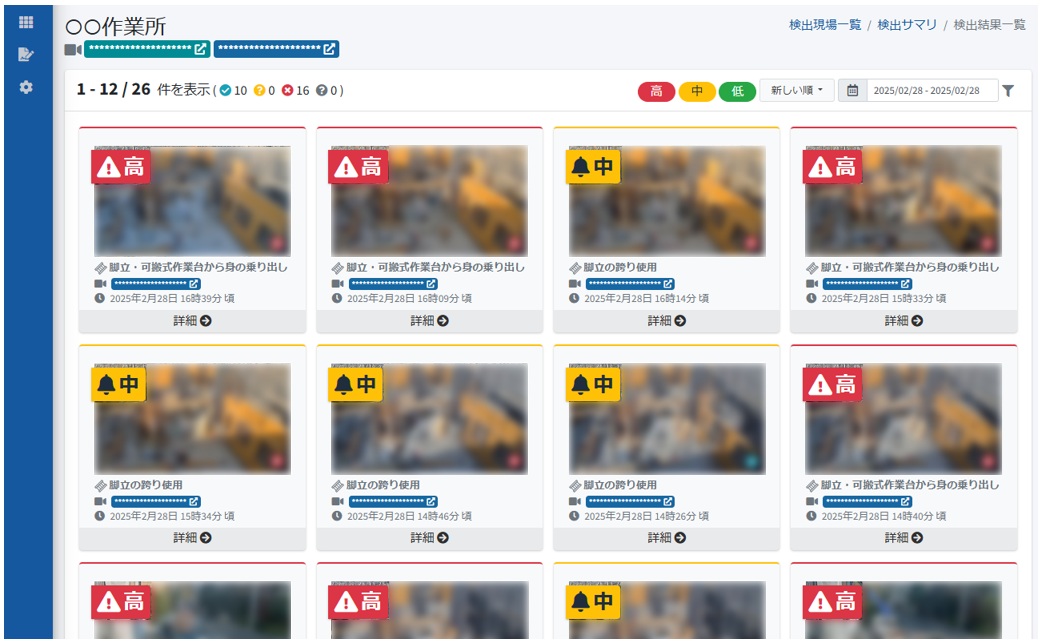The height and width of the screenshot is (640, 1042).
Task: Click 中 bell badge on 15時34分 card
Action: [118, 384]
